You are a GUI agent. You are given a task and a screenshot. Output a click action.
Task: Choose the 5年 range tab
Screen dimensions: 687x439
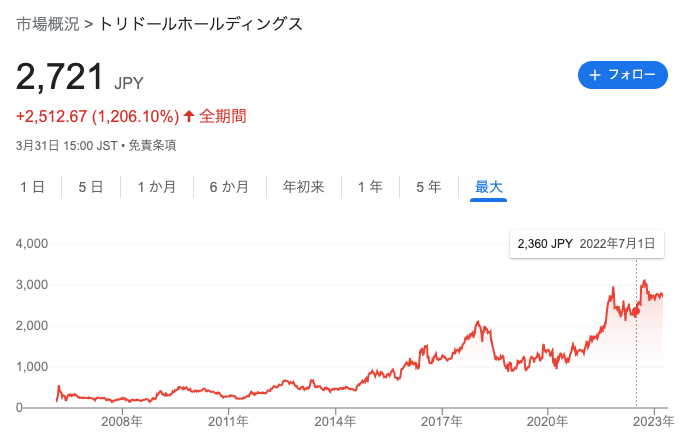coord(428,187)
